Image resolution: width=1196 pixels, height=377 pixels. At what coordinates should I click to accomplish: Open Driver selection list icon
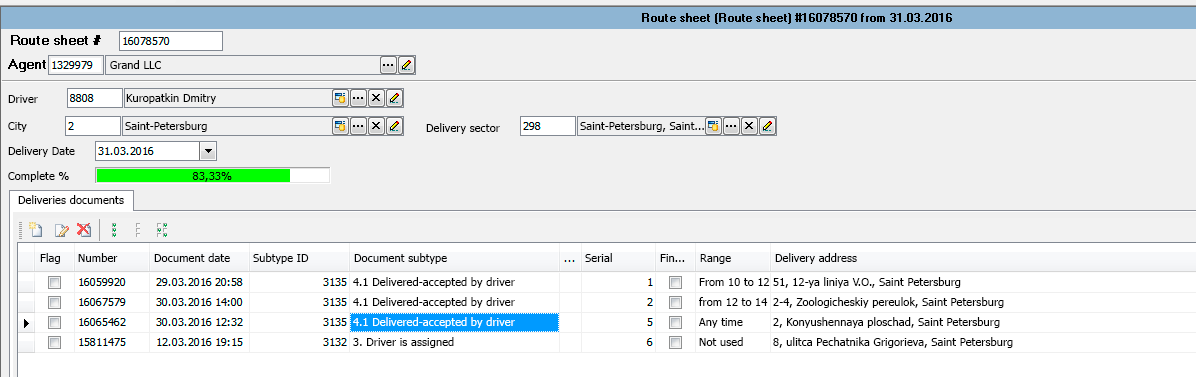[x=339, y=98]
